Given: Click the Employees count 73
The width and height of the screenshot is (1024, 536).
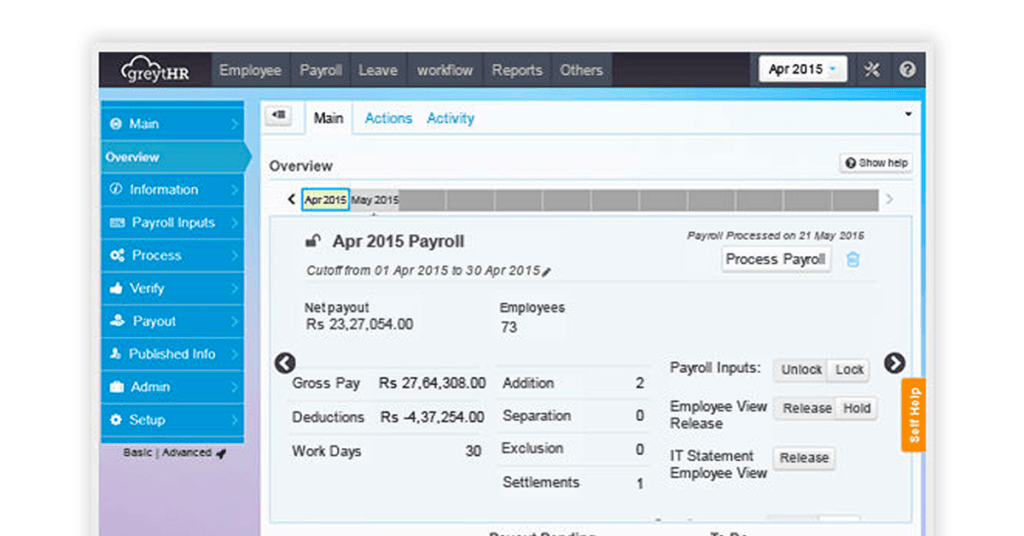Looking at the screenshot, I should click(x=509, y=327).
